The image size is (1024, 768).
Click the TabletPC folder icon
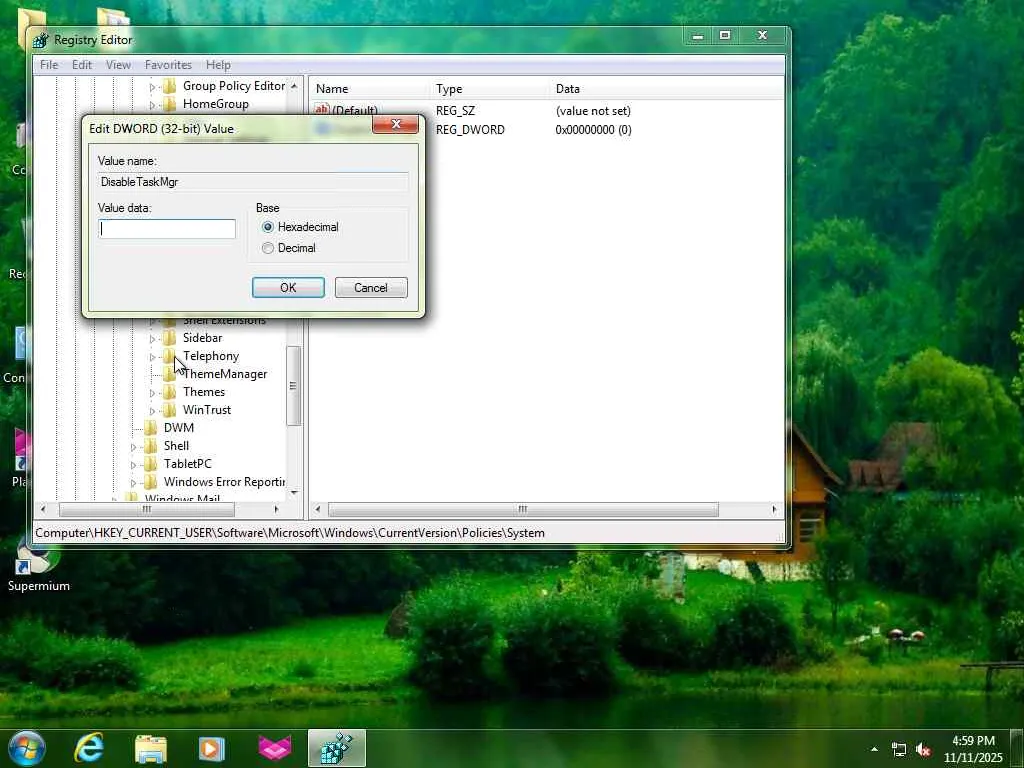click(x=151, y=464)
